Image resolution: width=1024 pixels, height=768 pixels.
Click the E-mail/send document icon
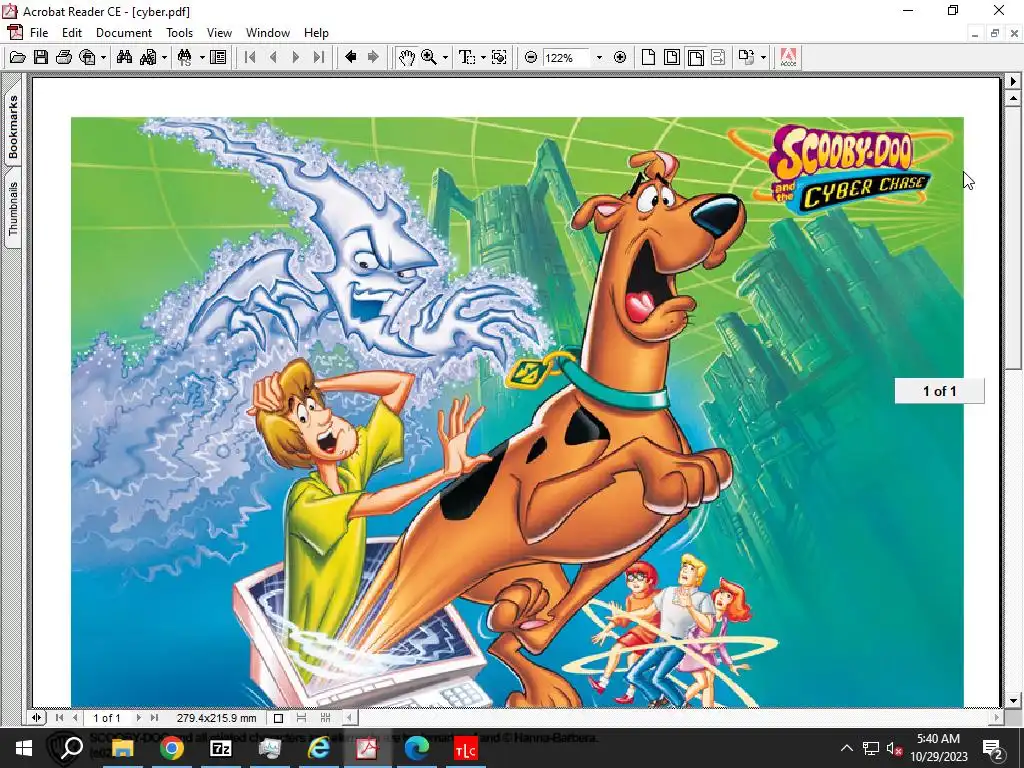pyautogui.click(x=87, y=57)
